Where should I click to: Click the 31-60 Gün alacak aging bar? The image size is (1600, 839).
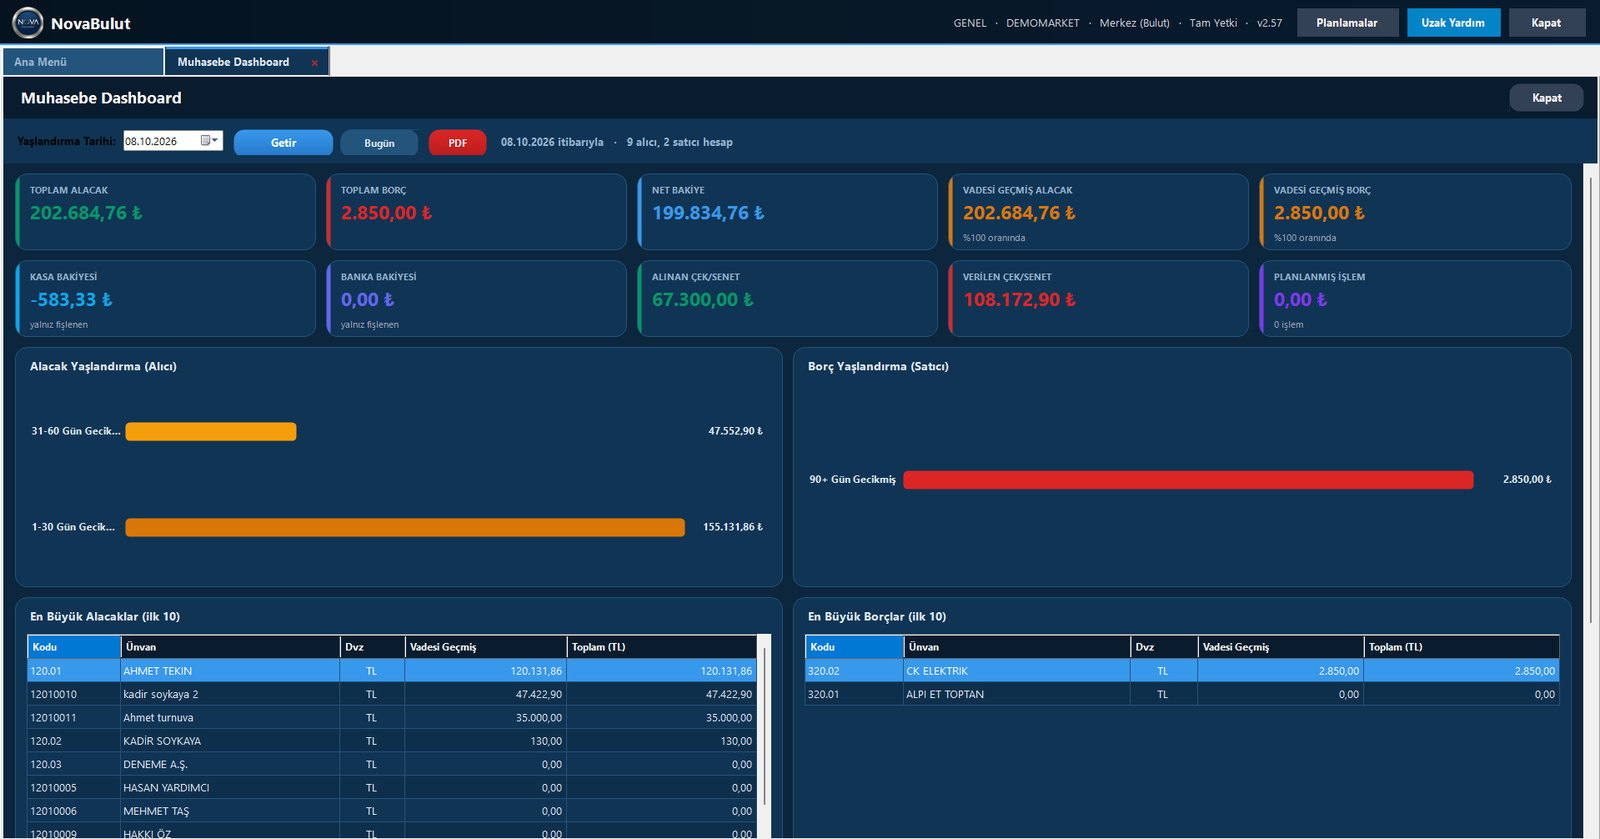(211, 432)
